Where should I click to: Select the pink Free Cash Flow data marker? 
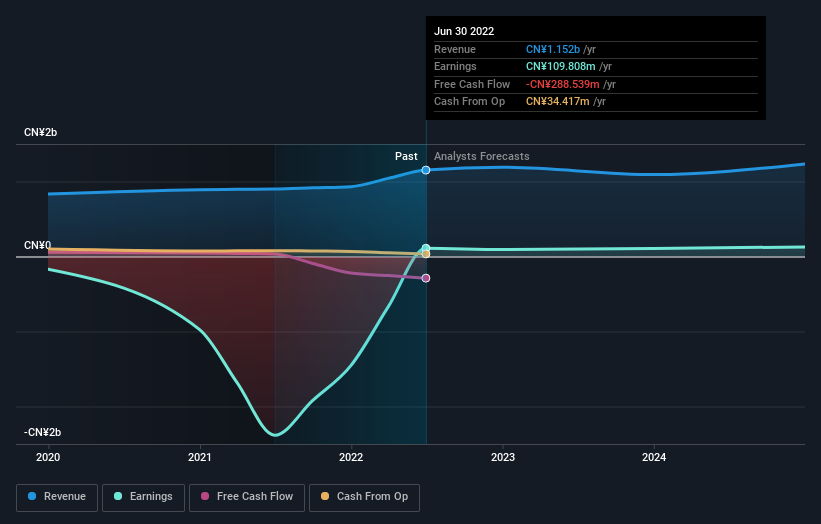click(x=426, y=278)
